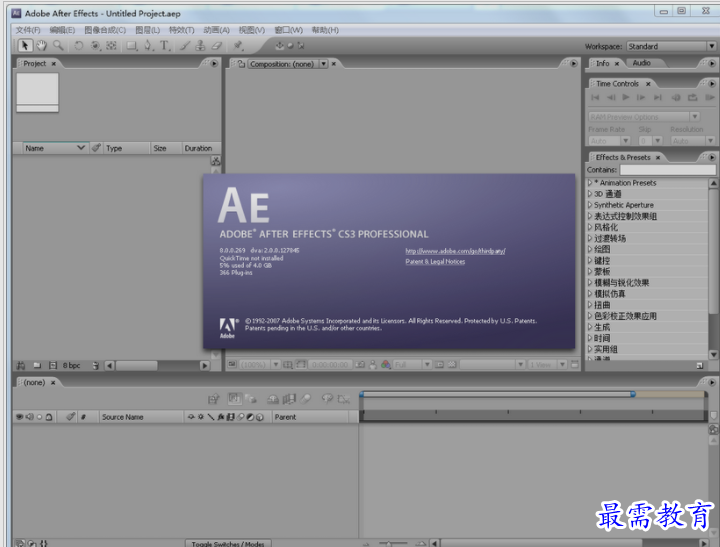Toggle motion blur enable in timeline

[x=306, y=399]
